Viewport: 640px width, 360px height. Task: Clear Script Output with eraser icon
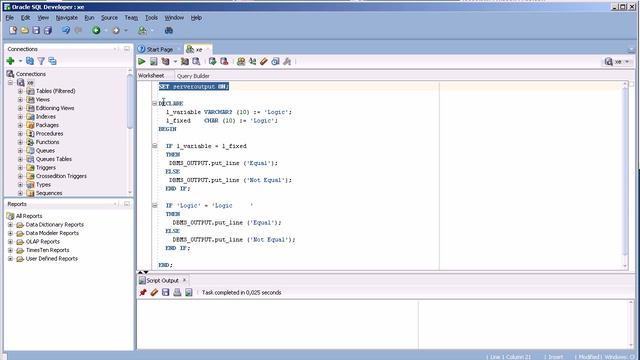tap(154, 292)
